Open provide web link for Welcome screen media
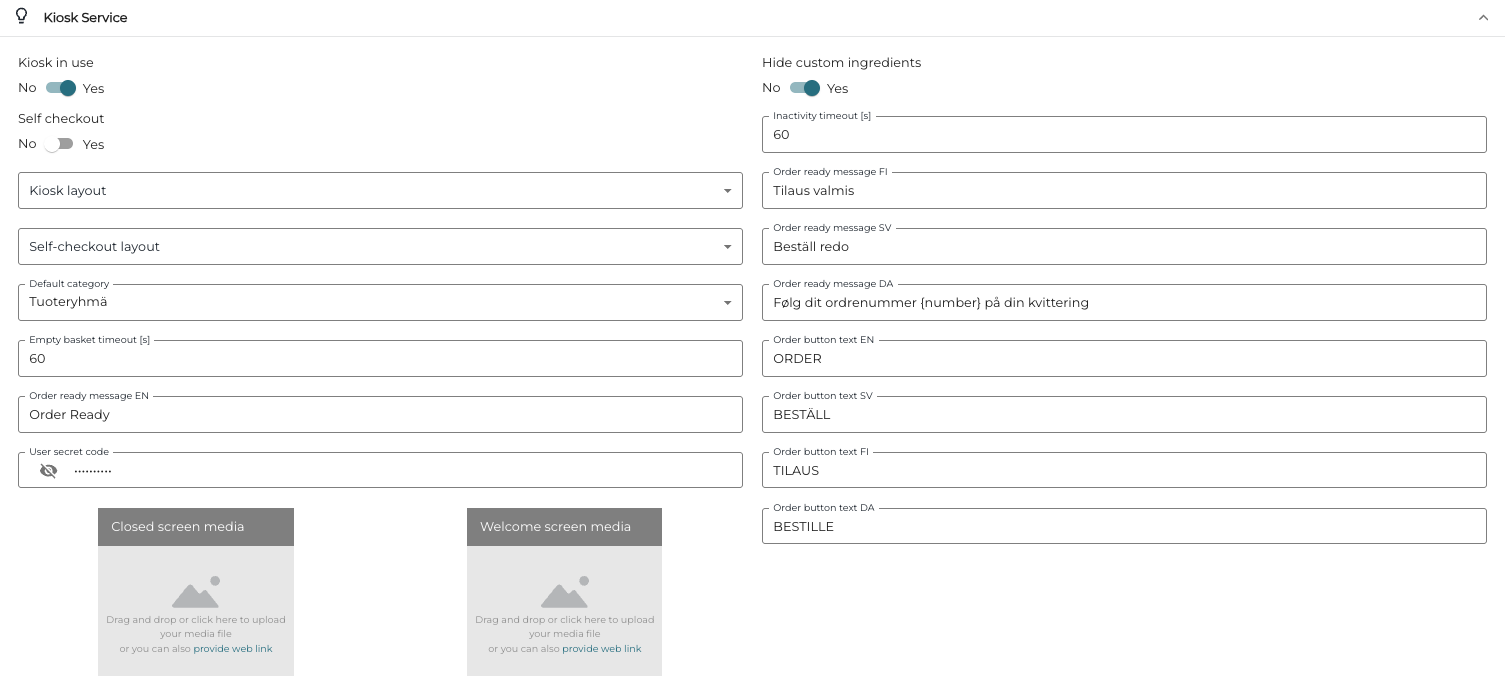 pyautogui.click(x=602, y=649)
